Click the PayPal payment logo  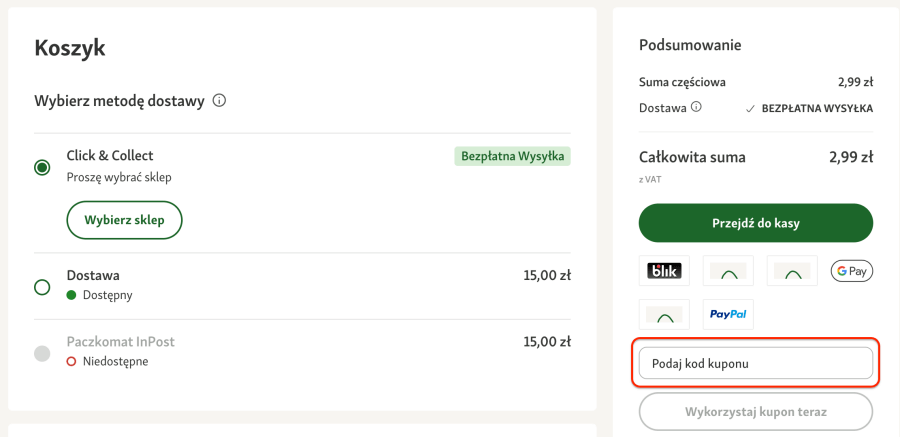click(x=728, y=314)
